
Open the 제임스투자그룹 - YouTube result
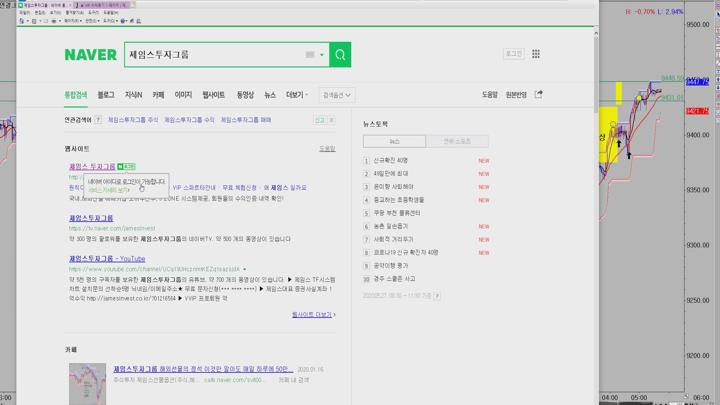[x=107, y=259]
